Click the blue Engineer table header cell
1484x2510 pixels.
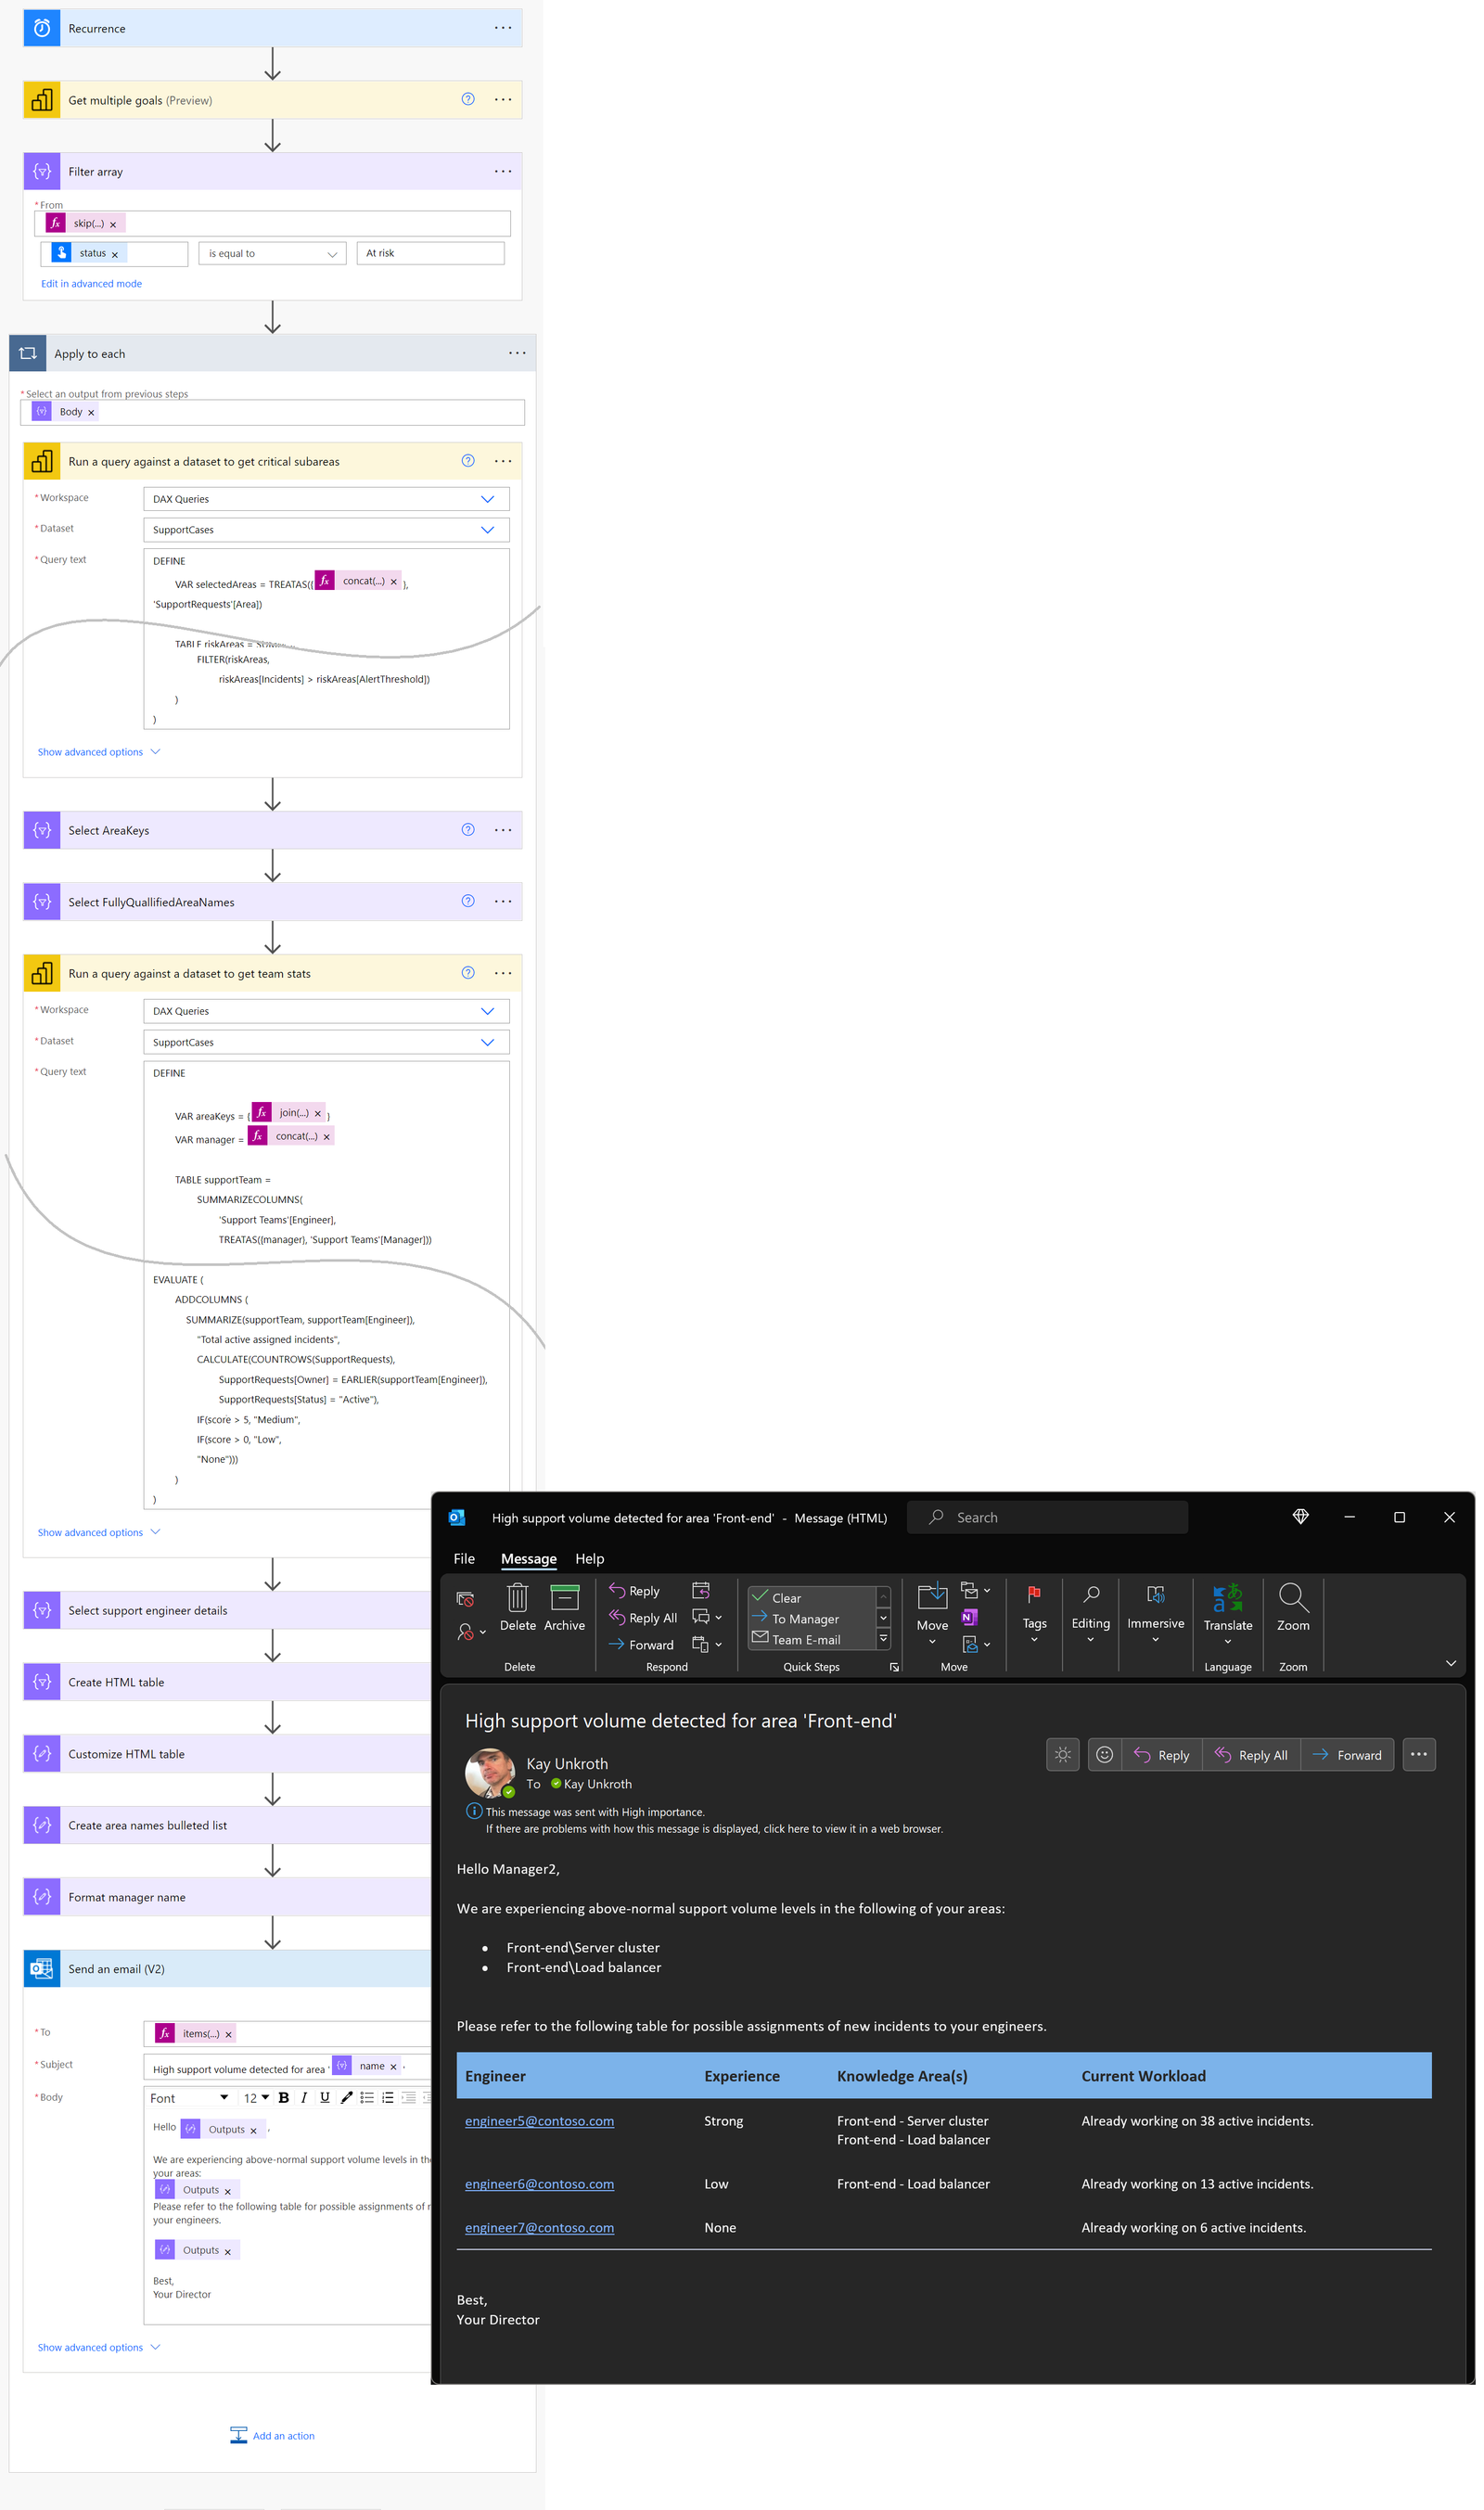(575, 2075)
